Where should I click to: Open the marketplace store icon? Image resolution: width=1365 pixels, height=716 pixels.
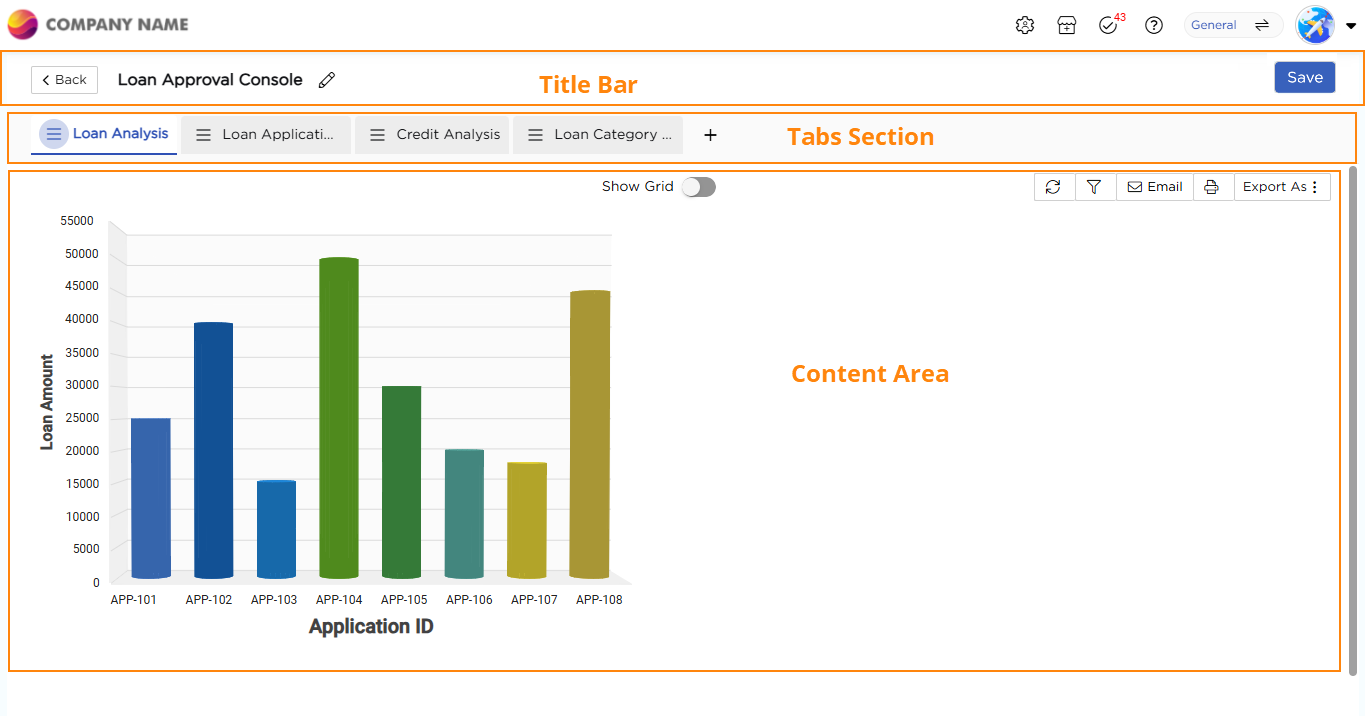point(1067,26)
